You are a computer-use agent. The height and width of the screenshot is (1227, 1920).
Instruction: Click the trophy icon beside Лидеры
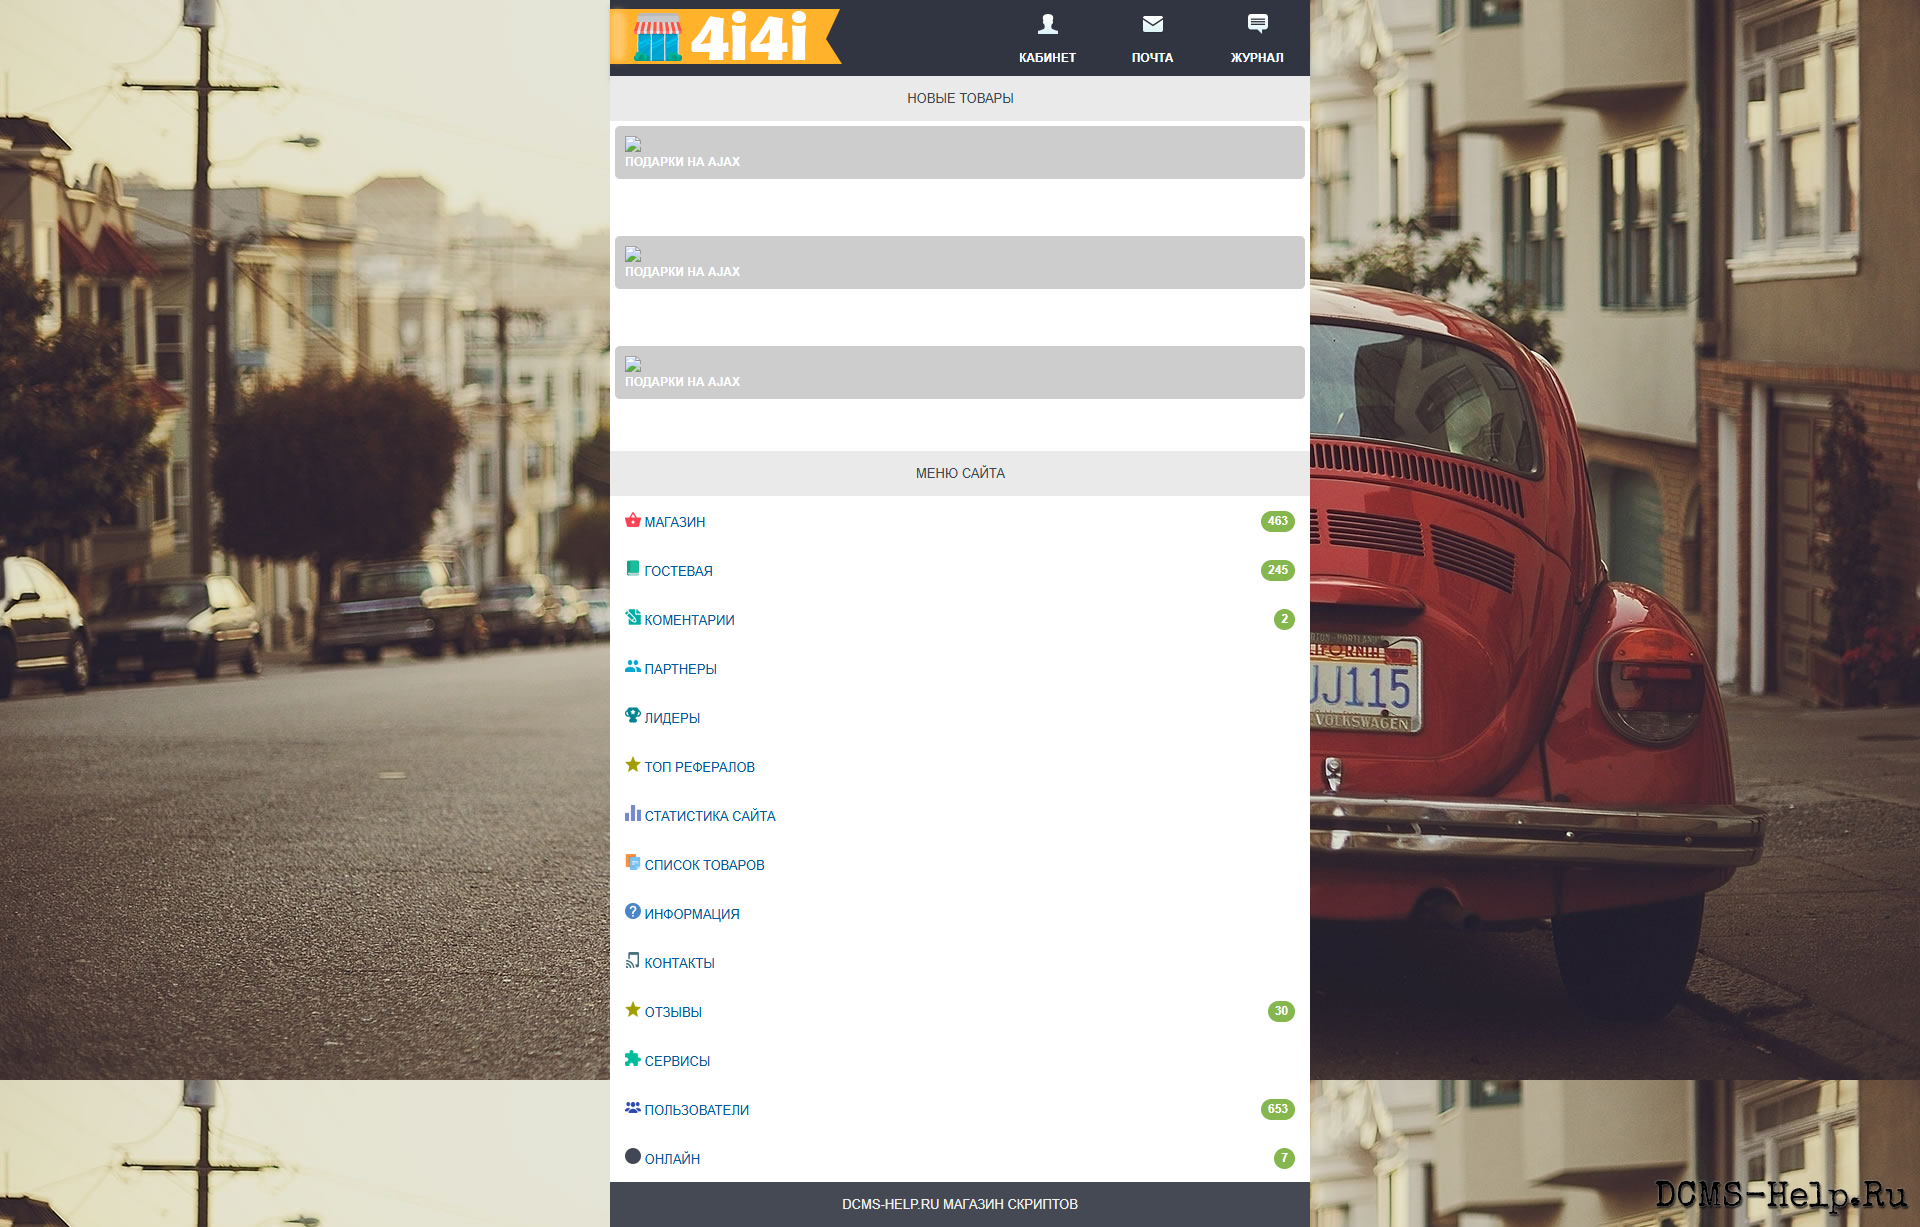(633, 716)
